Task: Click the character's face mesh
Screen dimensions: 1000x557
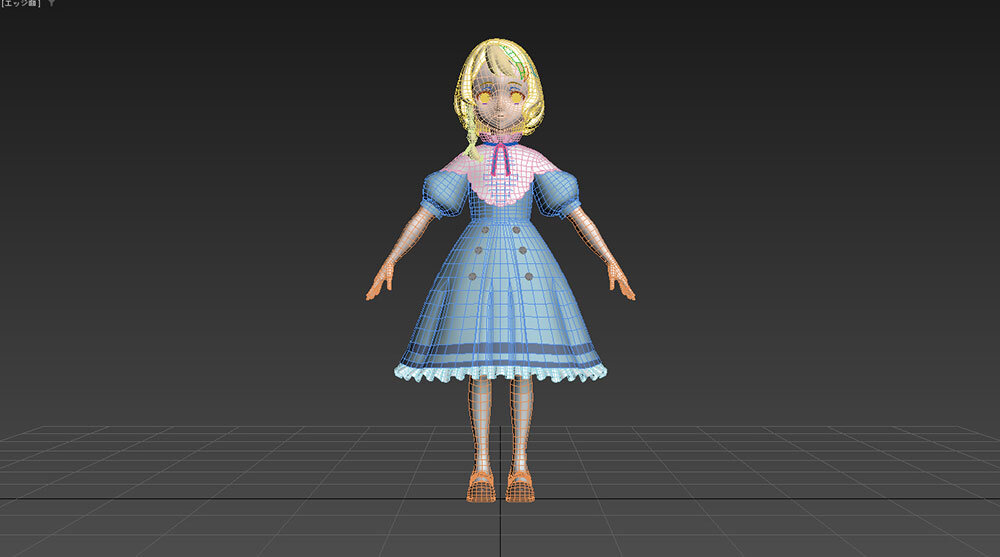Action: [500, 112]
